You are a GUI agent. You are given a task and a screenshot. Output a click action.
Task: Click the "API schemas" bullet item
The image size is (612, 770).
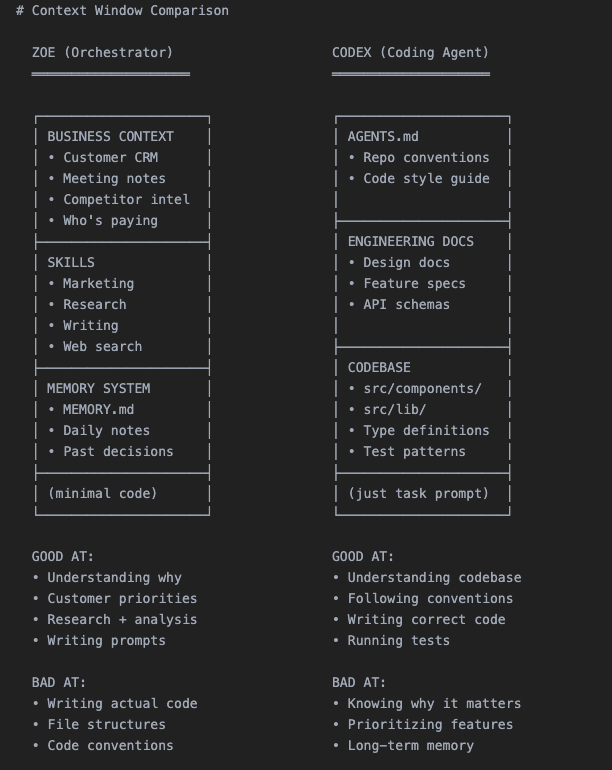pos(406,304)
